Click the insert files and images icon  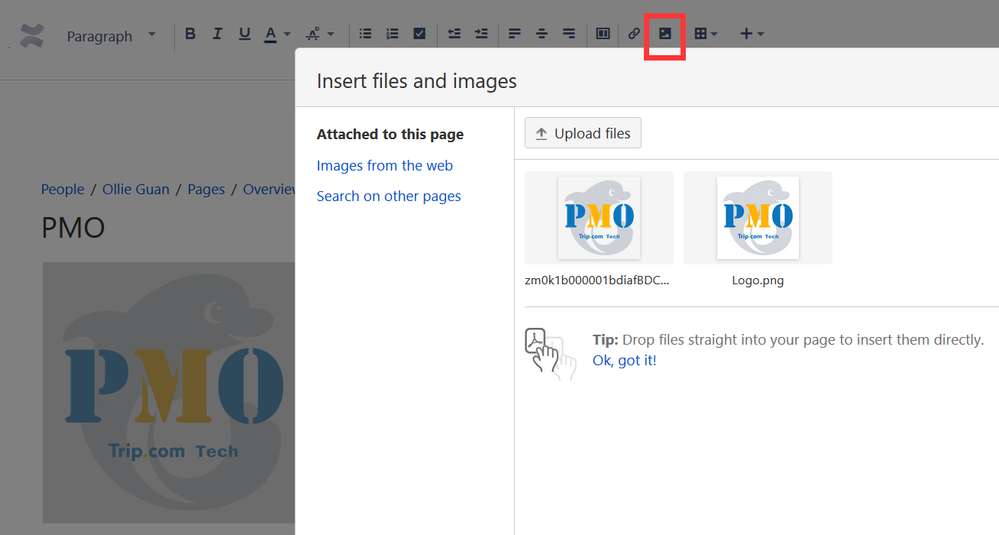[x=665, y=34]
